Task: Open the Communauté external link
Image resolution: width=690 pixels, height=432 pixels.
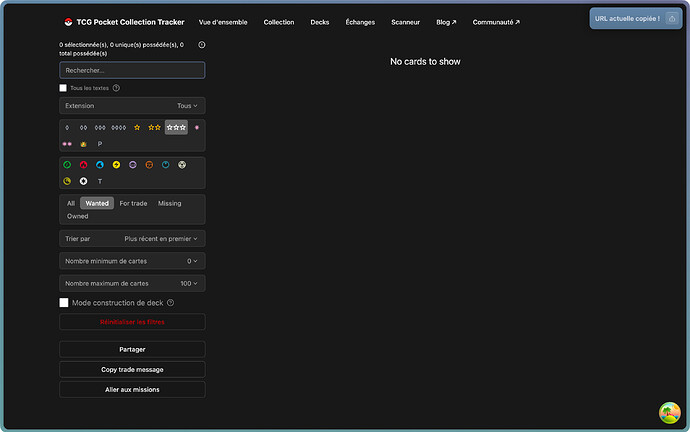Action: pyautogui.click(x=496, y=22)
